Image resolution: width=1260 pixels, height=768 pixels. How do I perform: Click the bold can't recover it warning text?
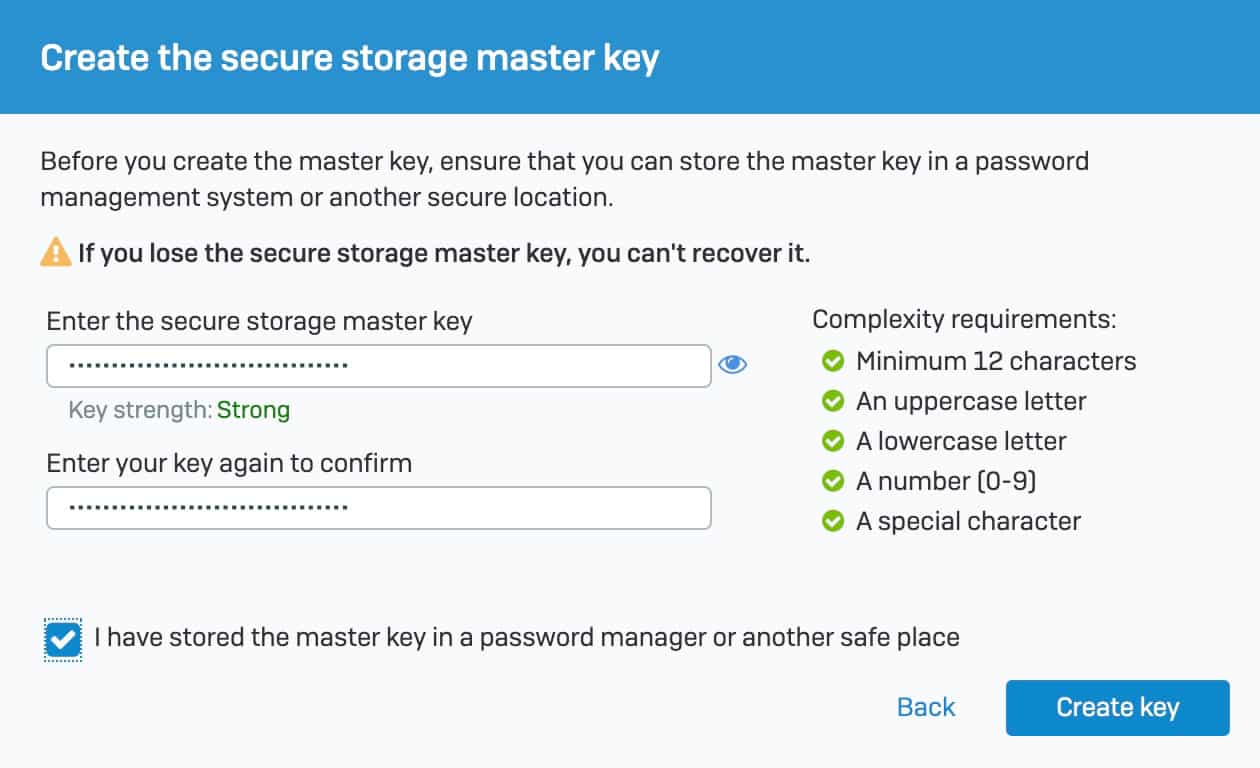click(444, 253)
